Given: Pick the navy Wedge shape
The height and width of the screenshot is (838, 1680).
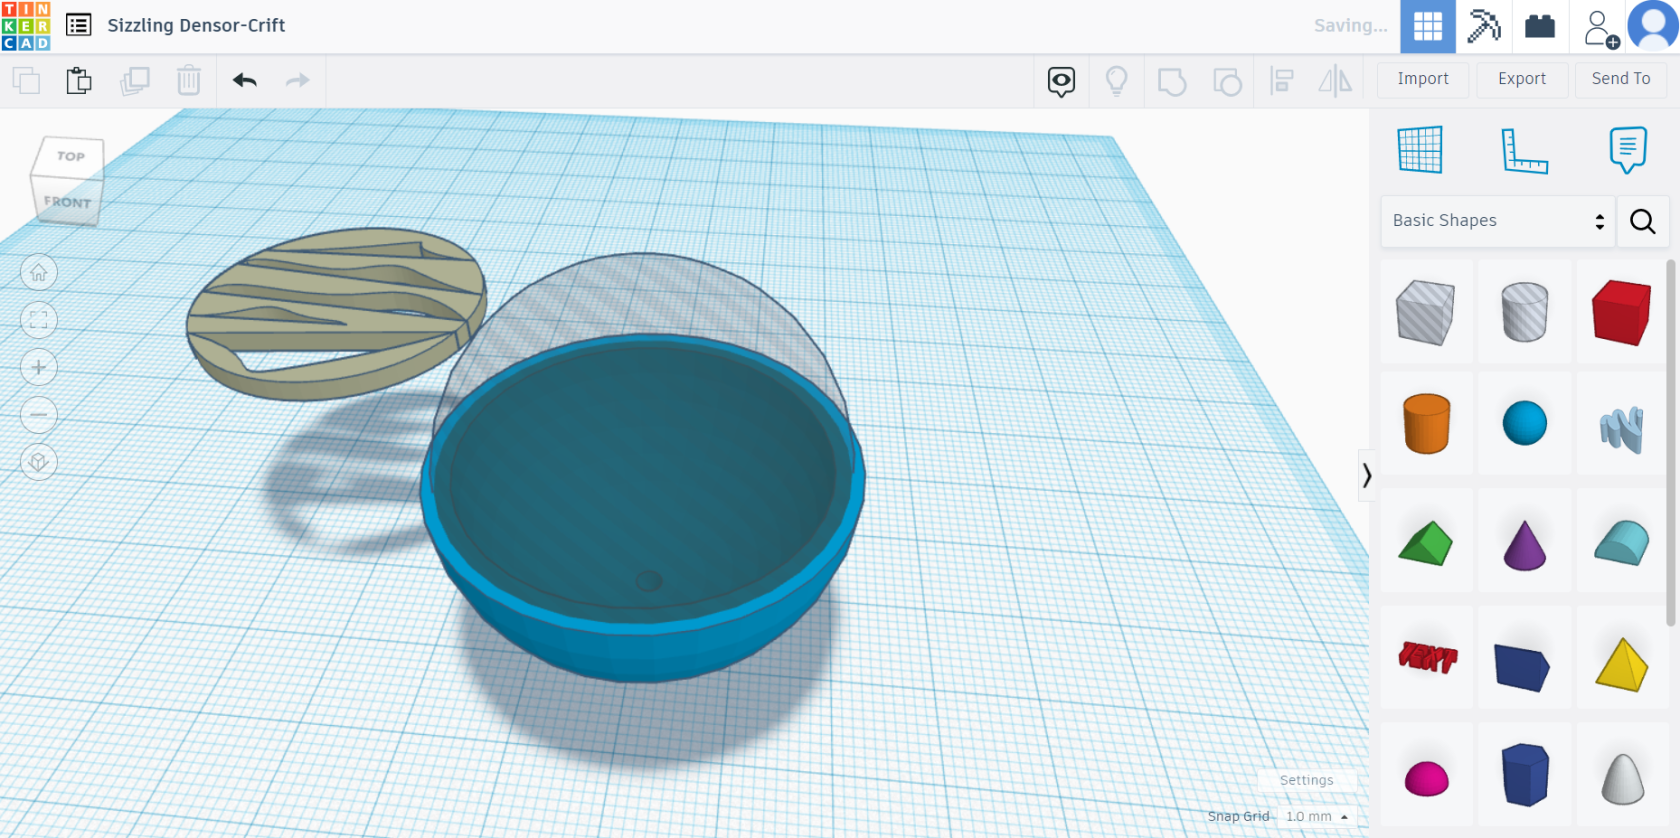Looking at the screenshot, I should click(1524, 667).
